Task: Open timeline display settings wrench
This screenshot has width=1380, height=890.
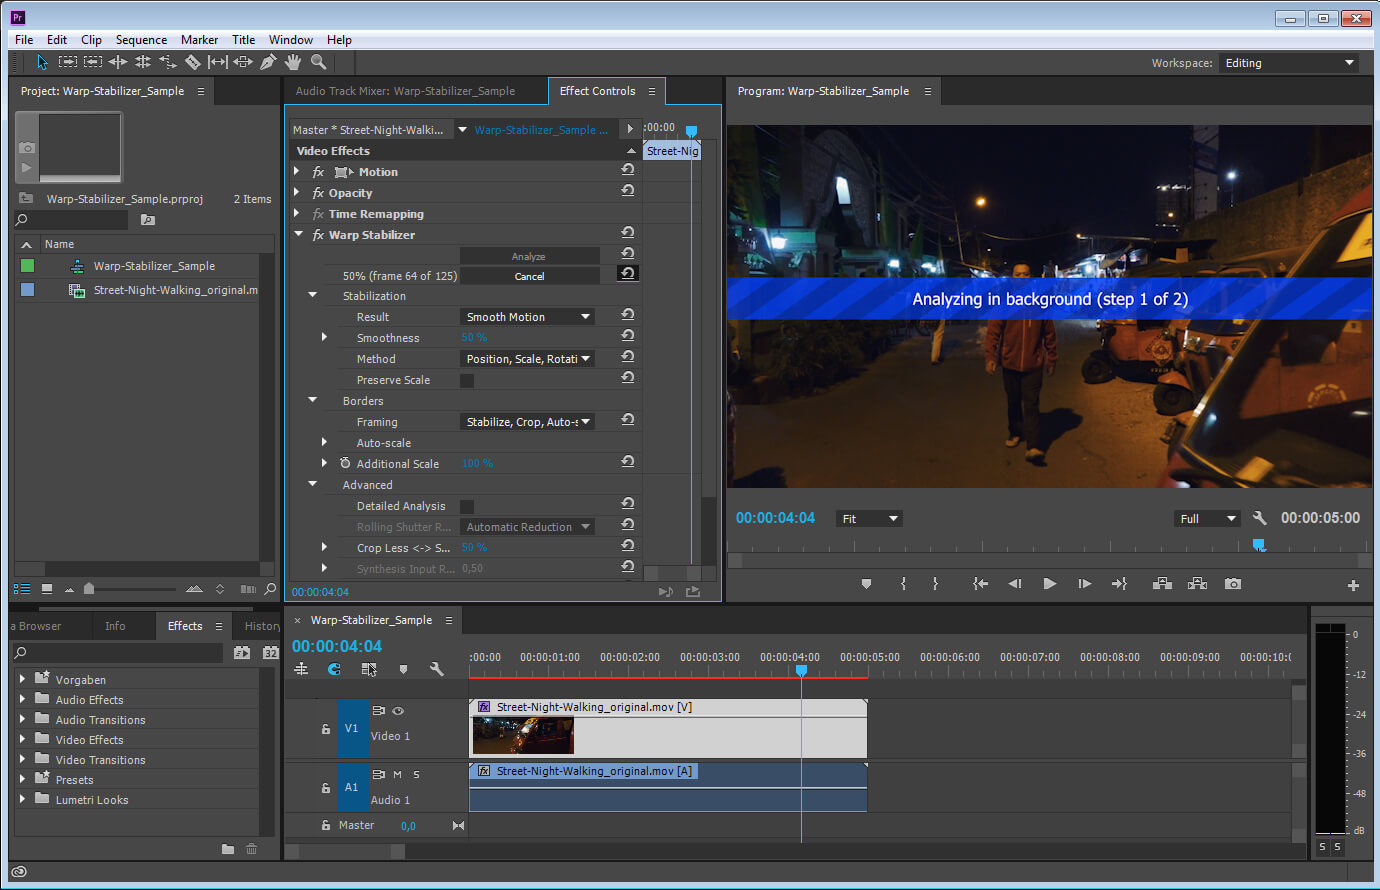Action: 436,669
